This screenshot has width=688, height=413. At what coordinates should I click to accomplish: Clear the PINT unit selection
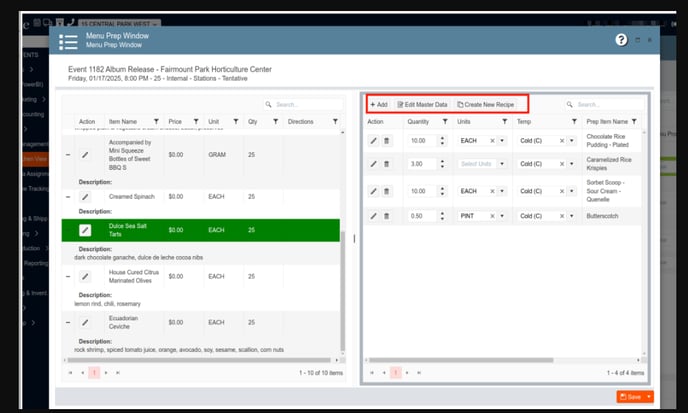492,216
